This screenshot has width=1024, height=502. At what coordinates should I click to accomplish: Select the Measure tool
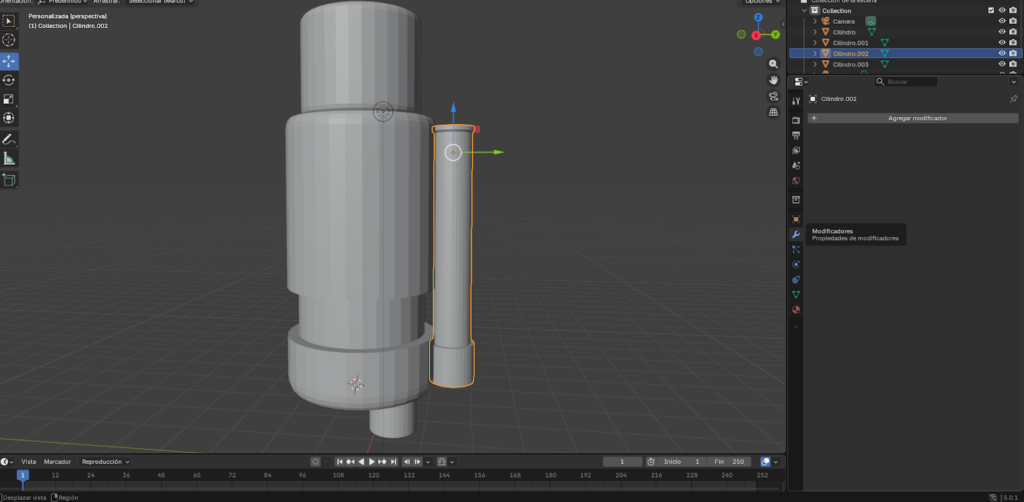(9, 158)
